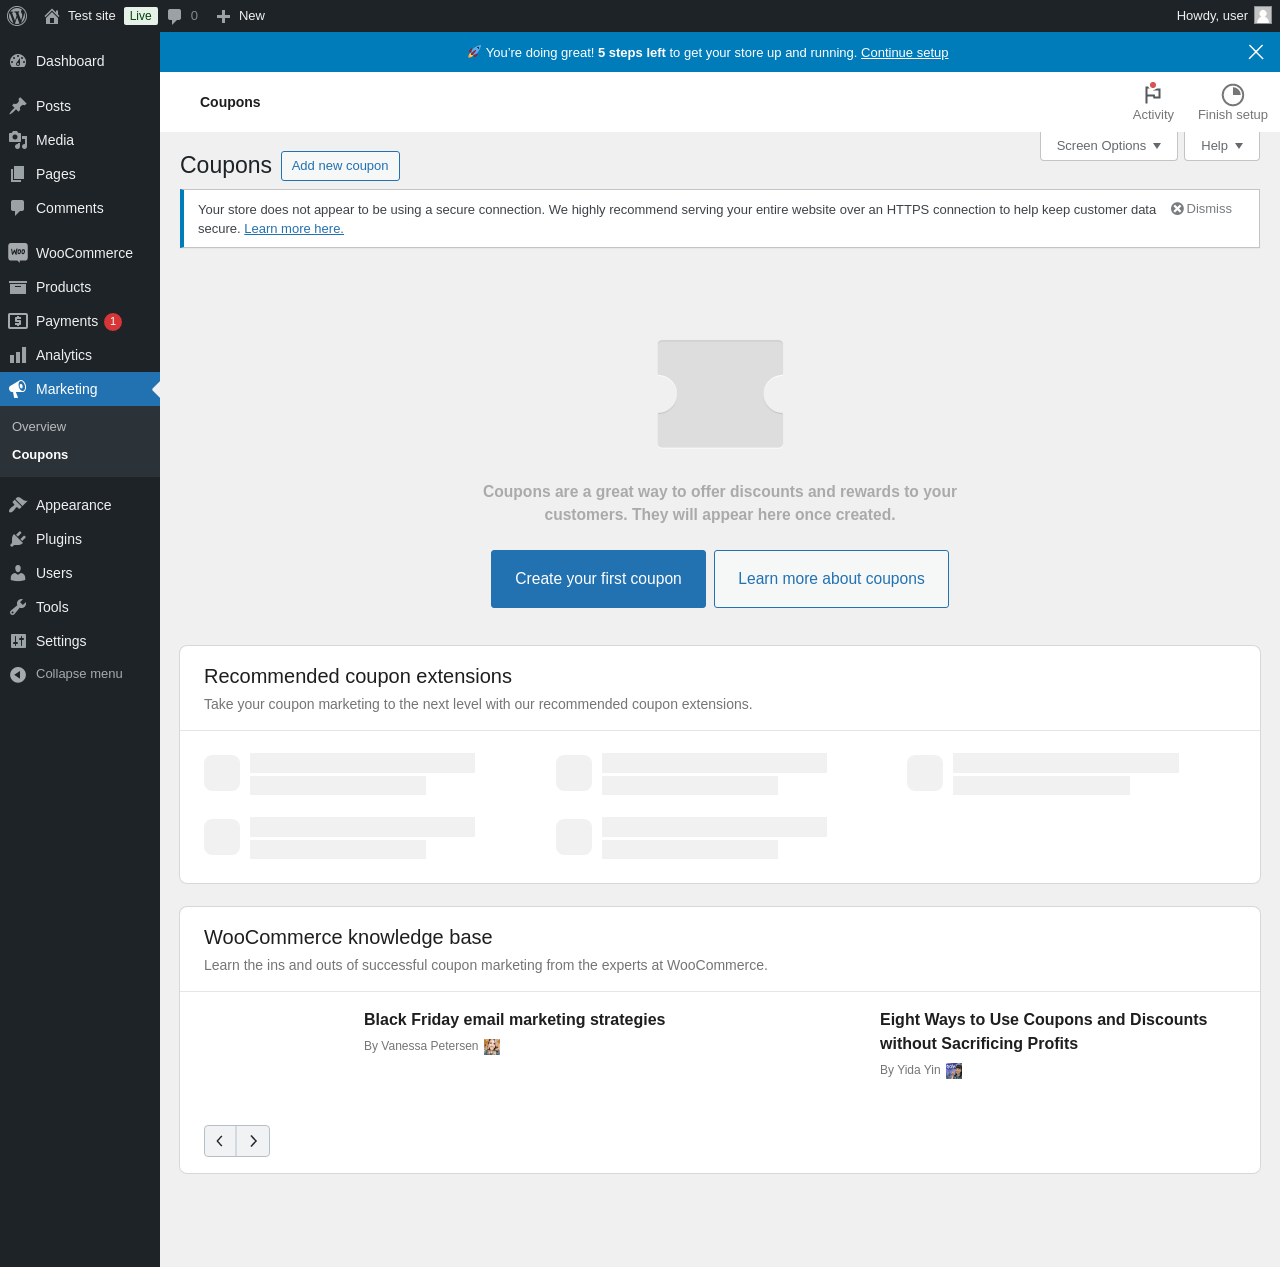Open the Activity flag panel

click(1153, 102)
